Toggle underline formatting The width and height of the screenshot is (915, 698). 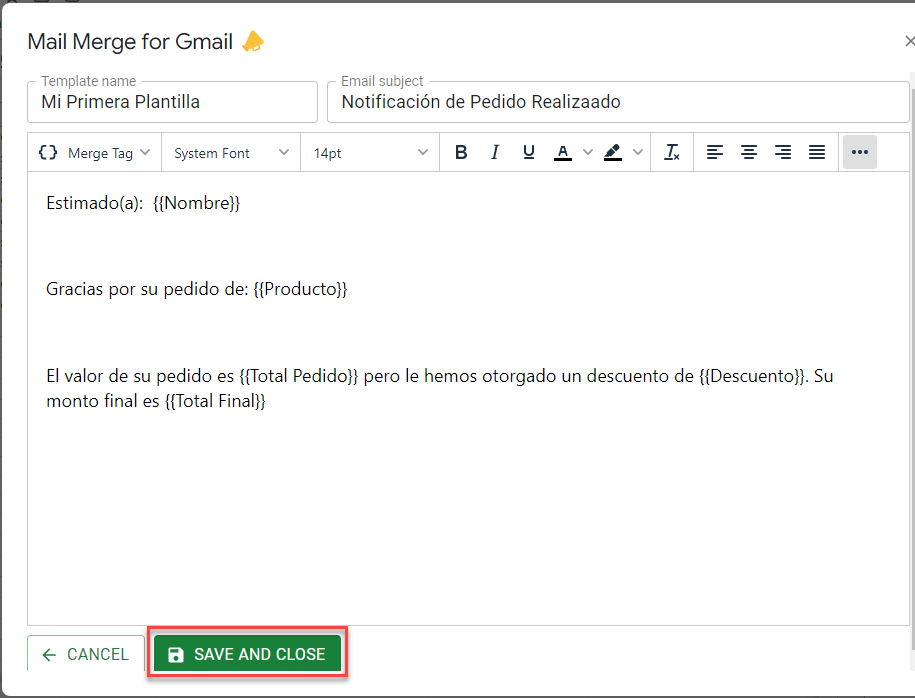(529, 152)
